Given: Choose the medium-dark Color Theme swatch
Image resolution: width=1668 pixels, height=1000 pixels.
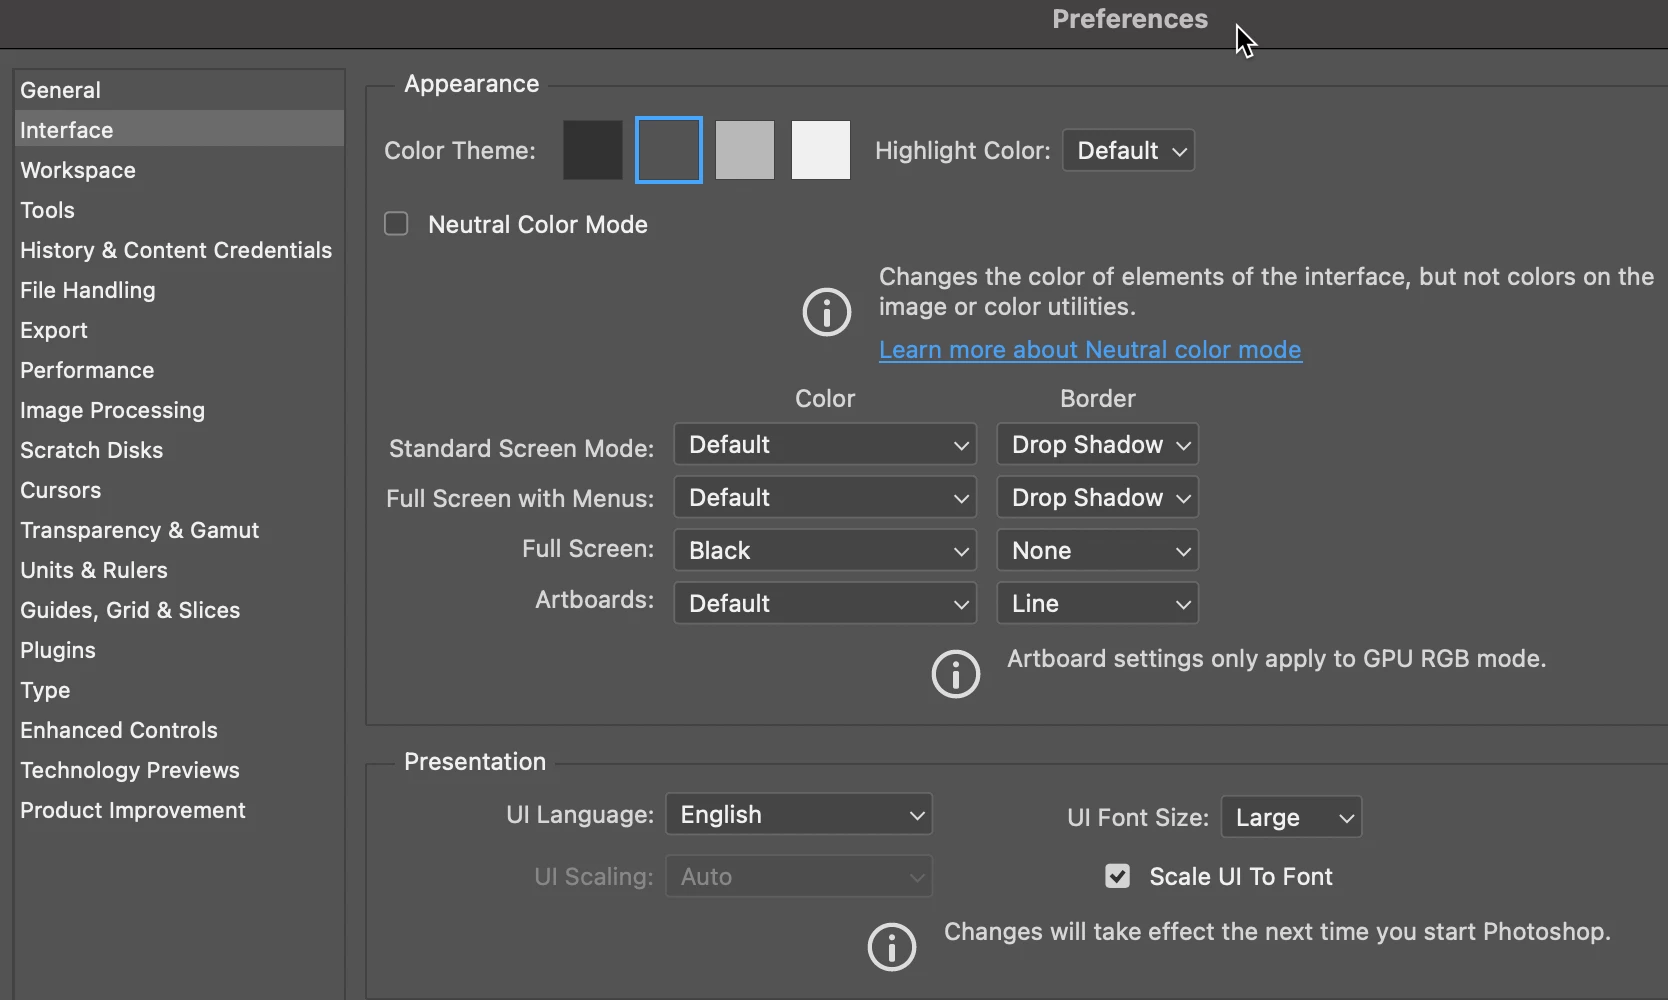Looking at the screenshot, I should click(x=669, y=150).
